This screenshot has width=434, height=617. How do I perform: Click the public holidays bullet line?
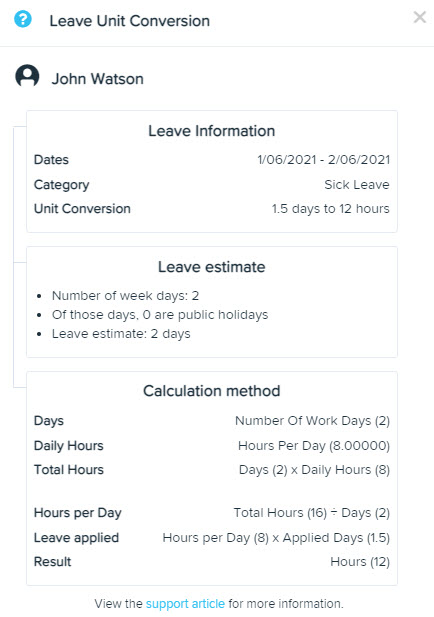[x=160, y=315]
